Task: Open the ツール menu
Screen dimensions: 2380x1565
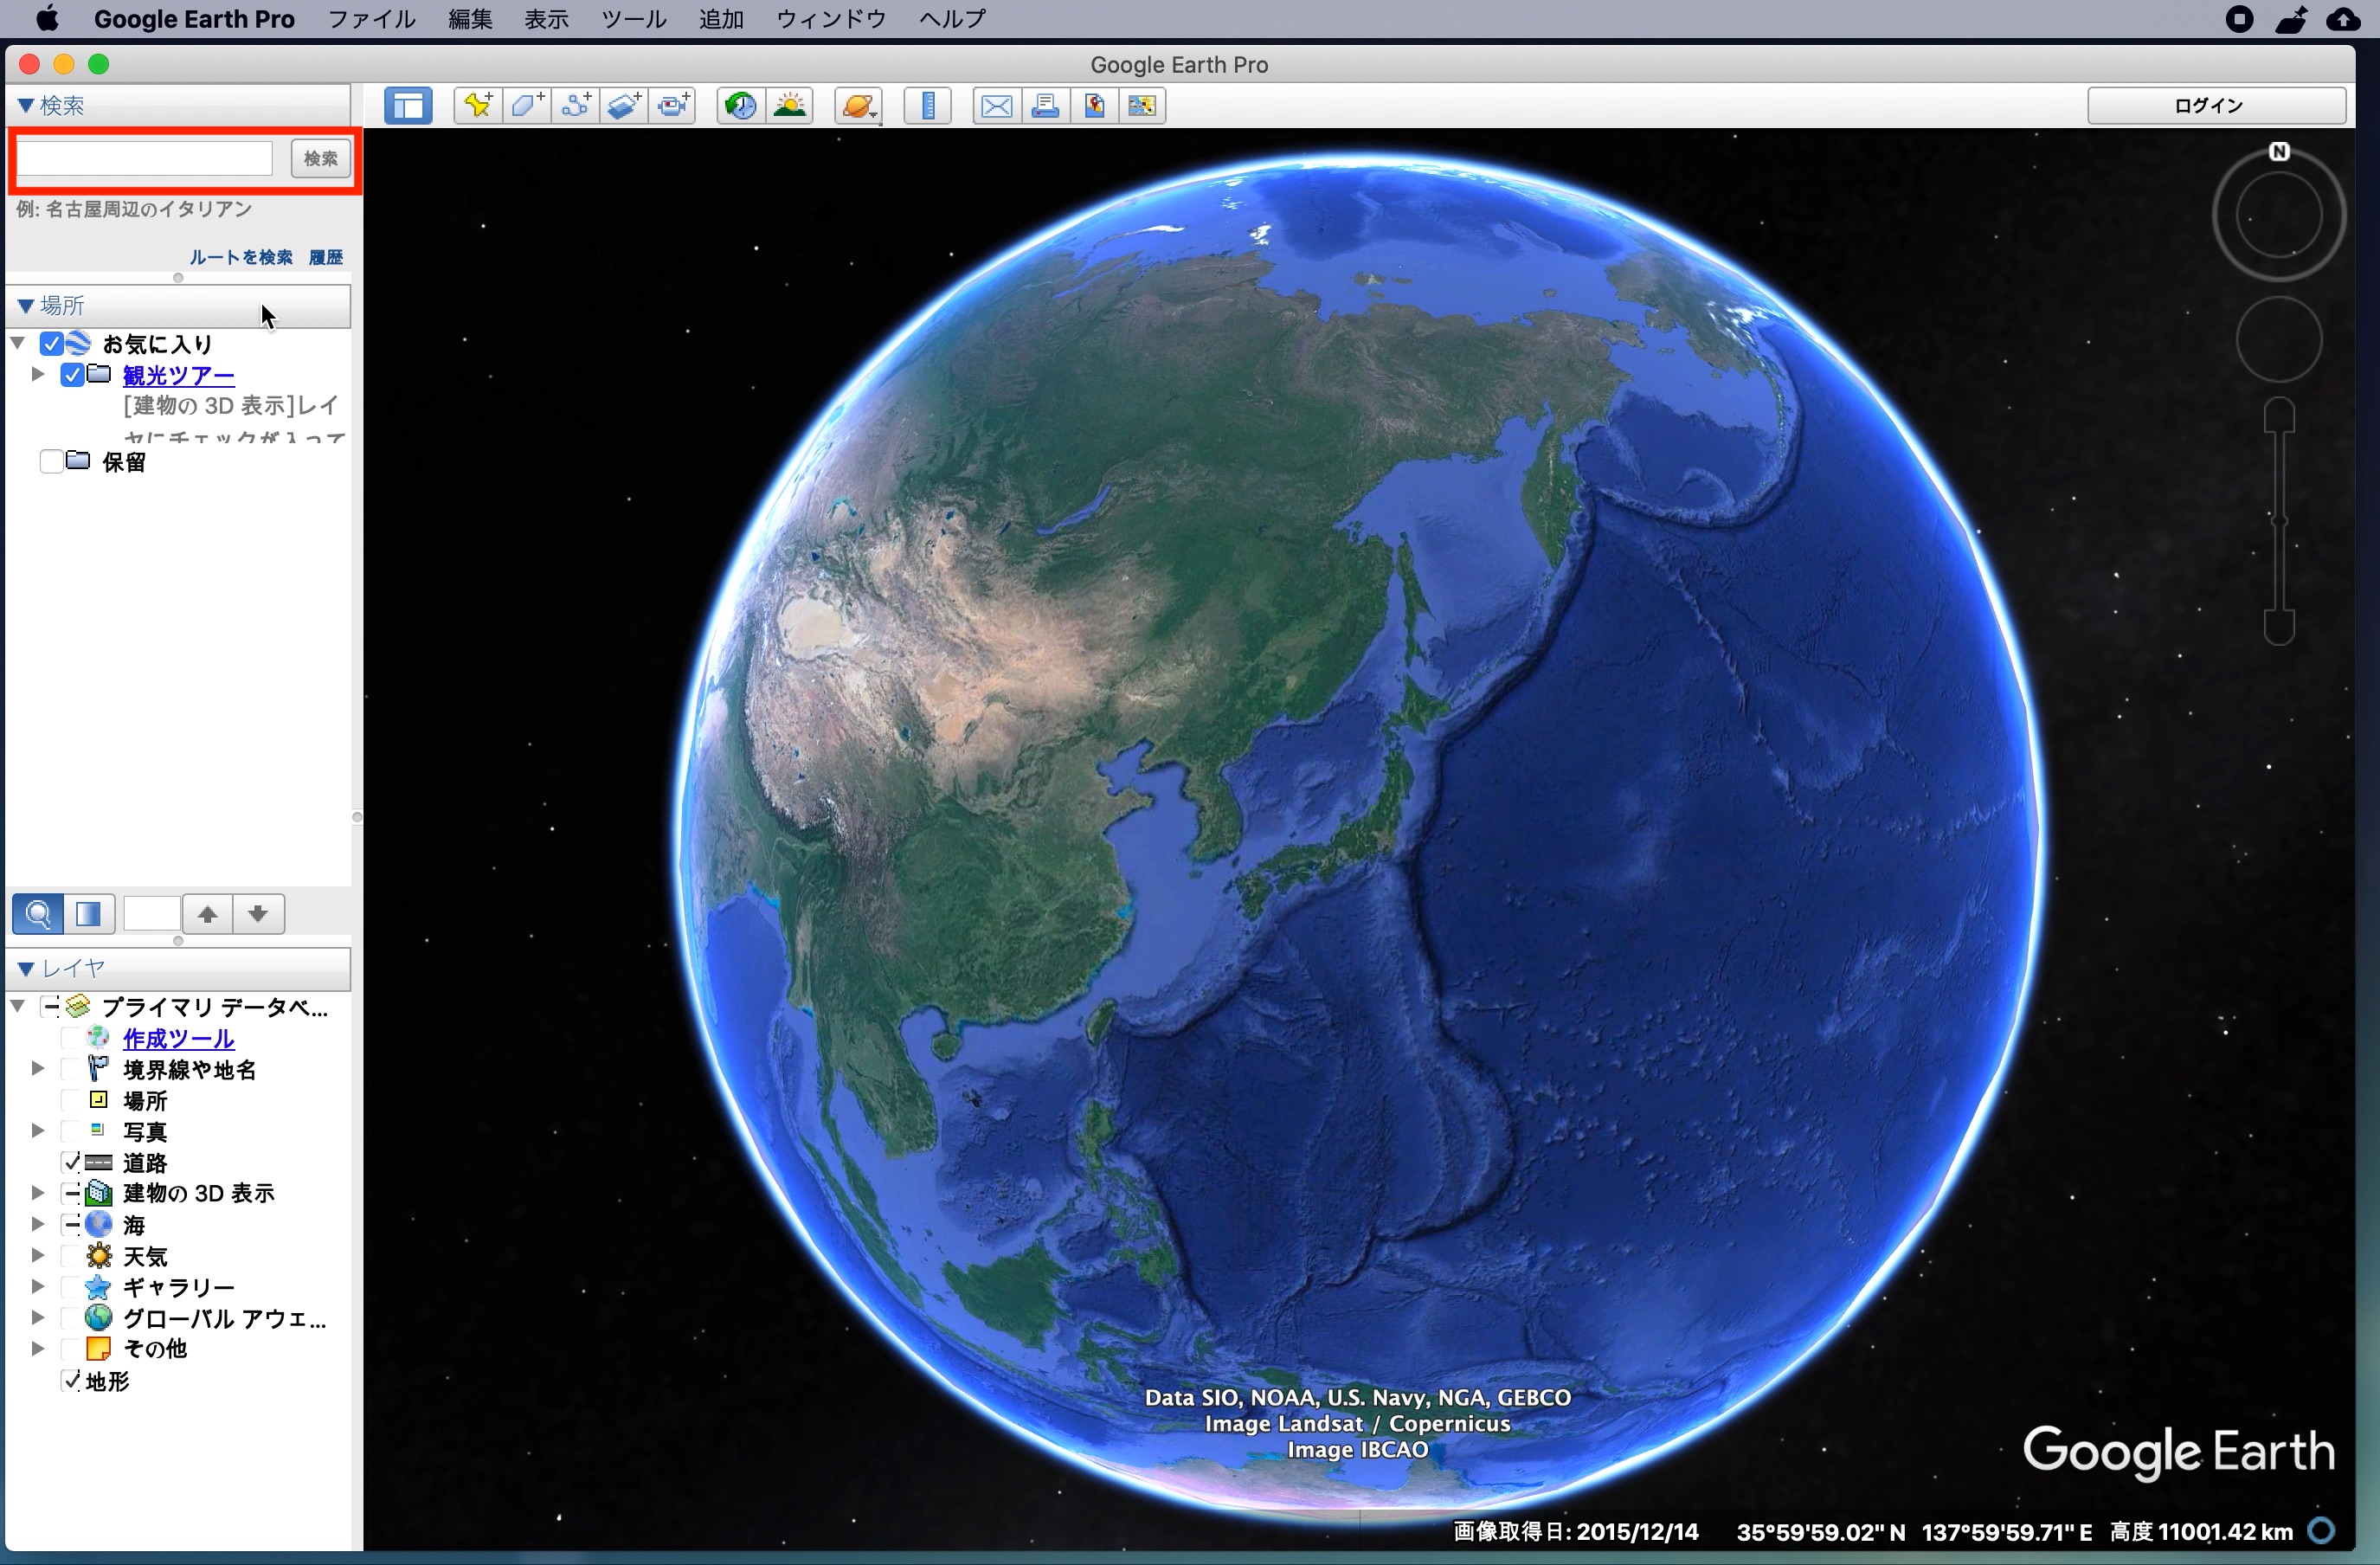Action: 632,19
